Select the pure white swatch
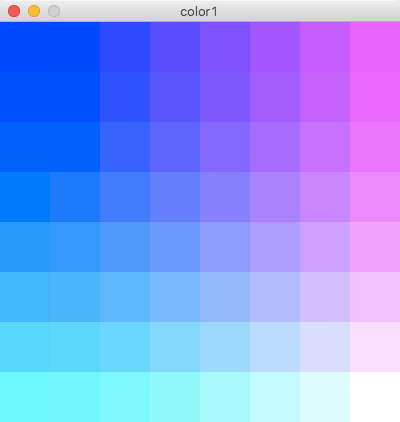This screenshot has width=400, height=422. click(x=375, y=397)
